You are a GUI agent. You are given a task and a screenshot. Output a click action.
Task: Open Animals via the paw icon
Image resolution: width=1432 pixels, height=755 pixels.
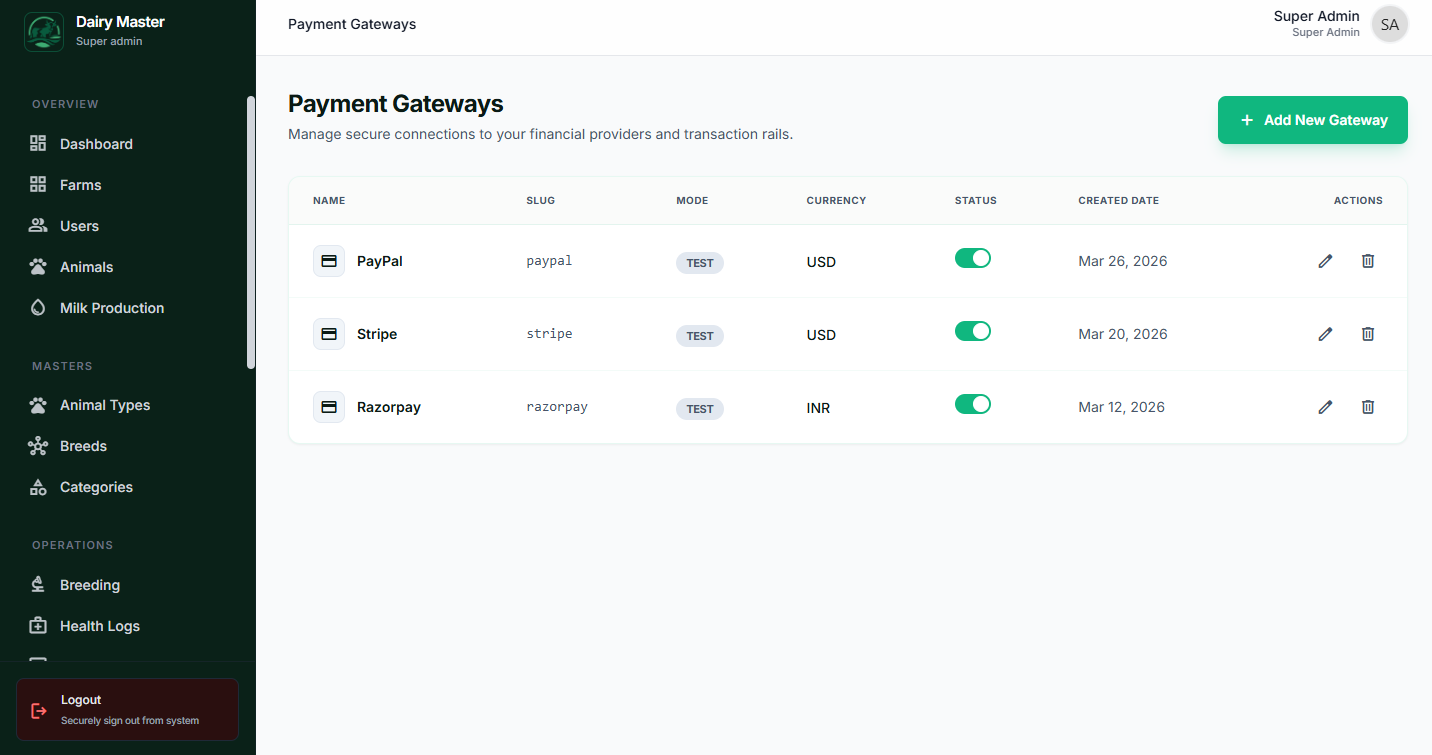(x=37, y=266)
